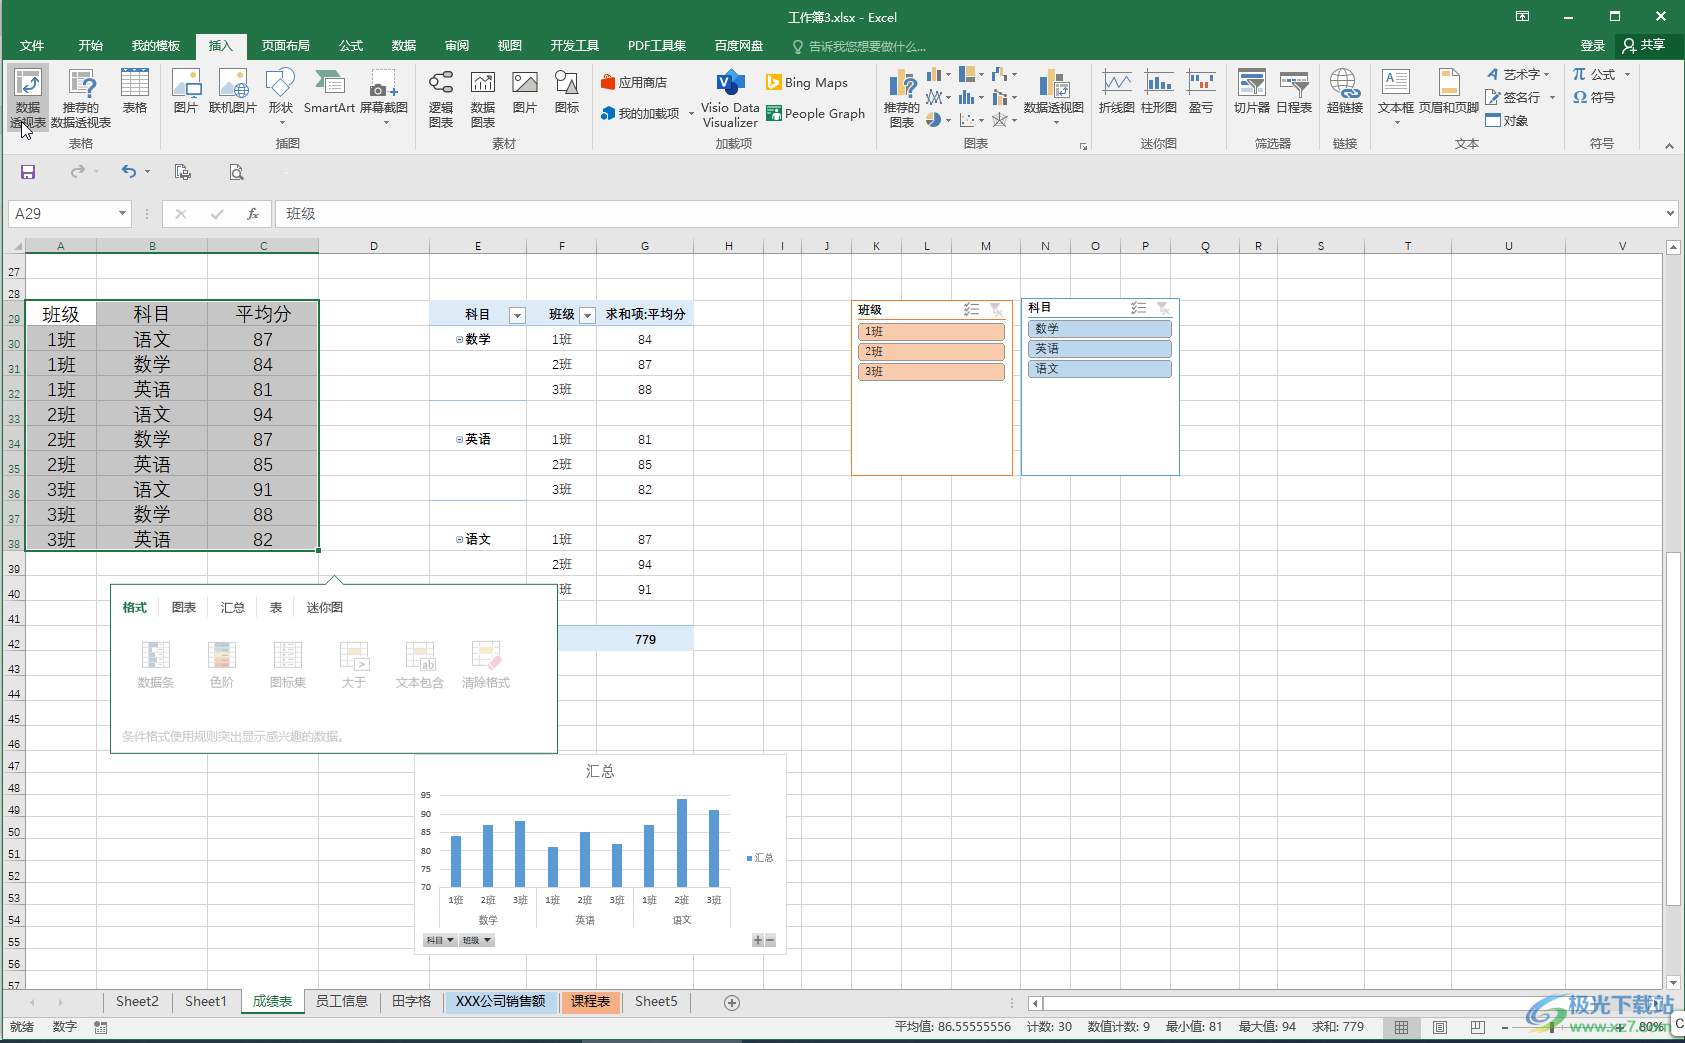This screenshot has width=1685, height=1043.
Task: Switch to 数据 ribbon tab
Action: click(x=404, y=46)
